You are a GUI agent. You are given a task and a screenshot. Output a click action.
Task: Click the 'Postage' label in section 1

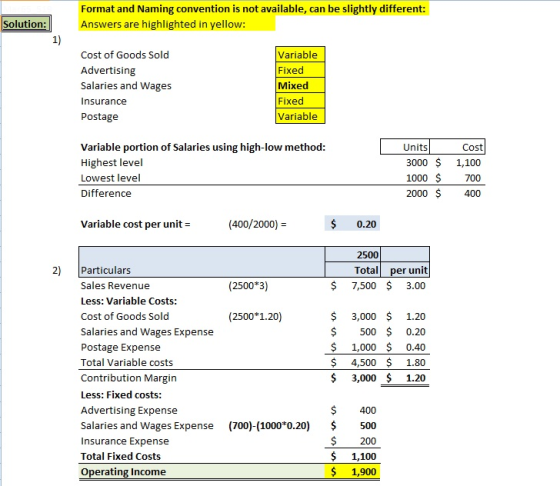pyautogui.click(x=99, y=116)
